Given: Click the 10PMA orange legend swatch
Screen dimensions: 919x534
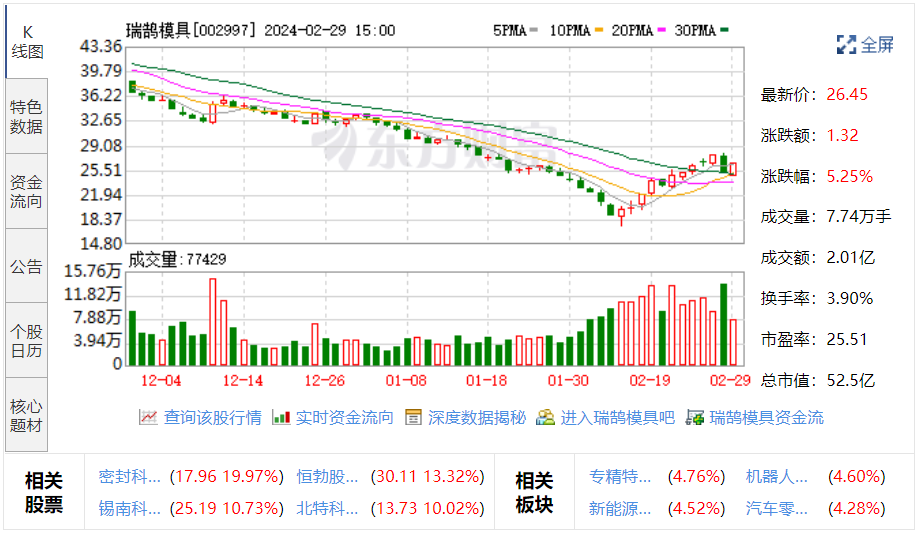Looking at the screenshot, I should point(598,30).
